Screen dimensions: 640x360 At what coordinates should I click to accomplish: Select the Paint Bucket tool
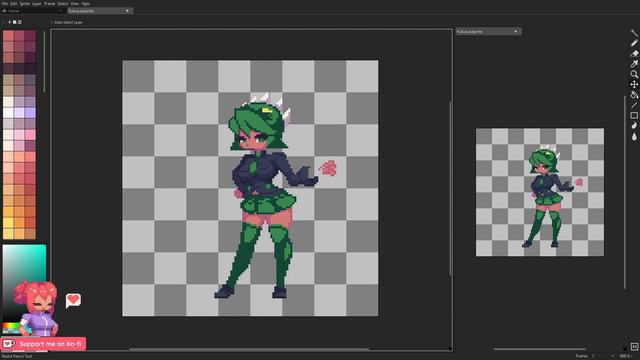click(x=634, y=95)
